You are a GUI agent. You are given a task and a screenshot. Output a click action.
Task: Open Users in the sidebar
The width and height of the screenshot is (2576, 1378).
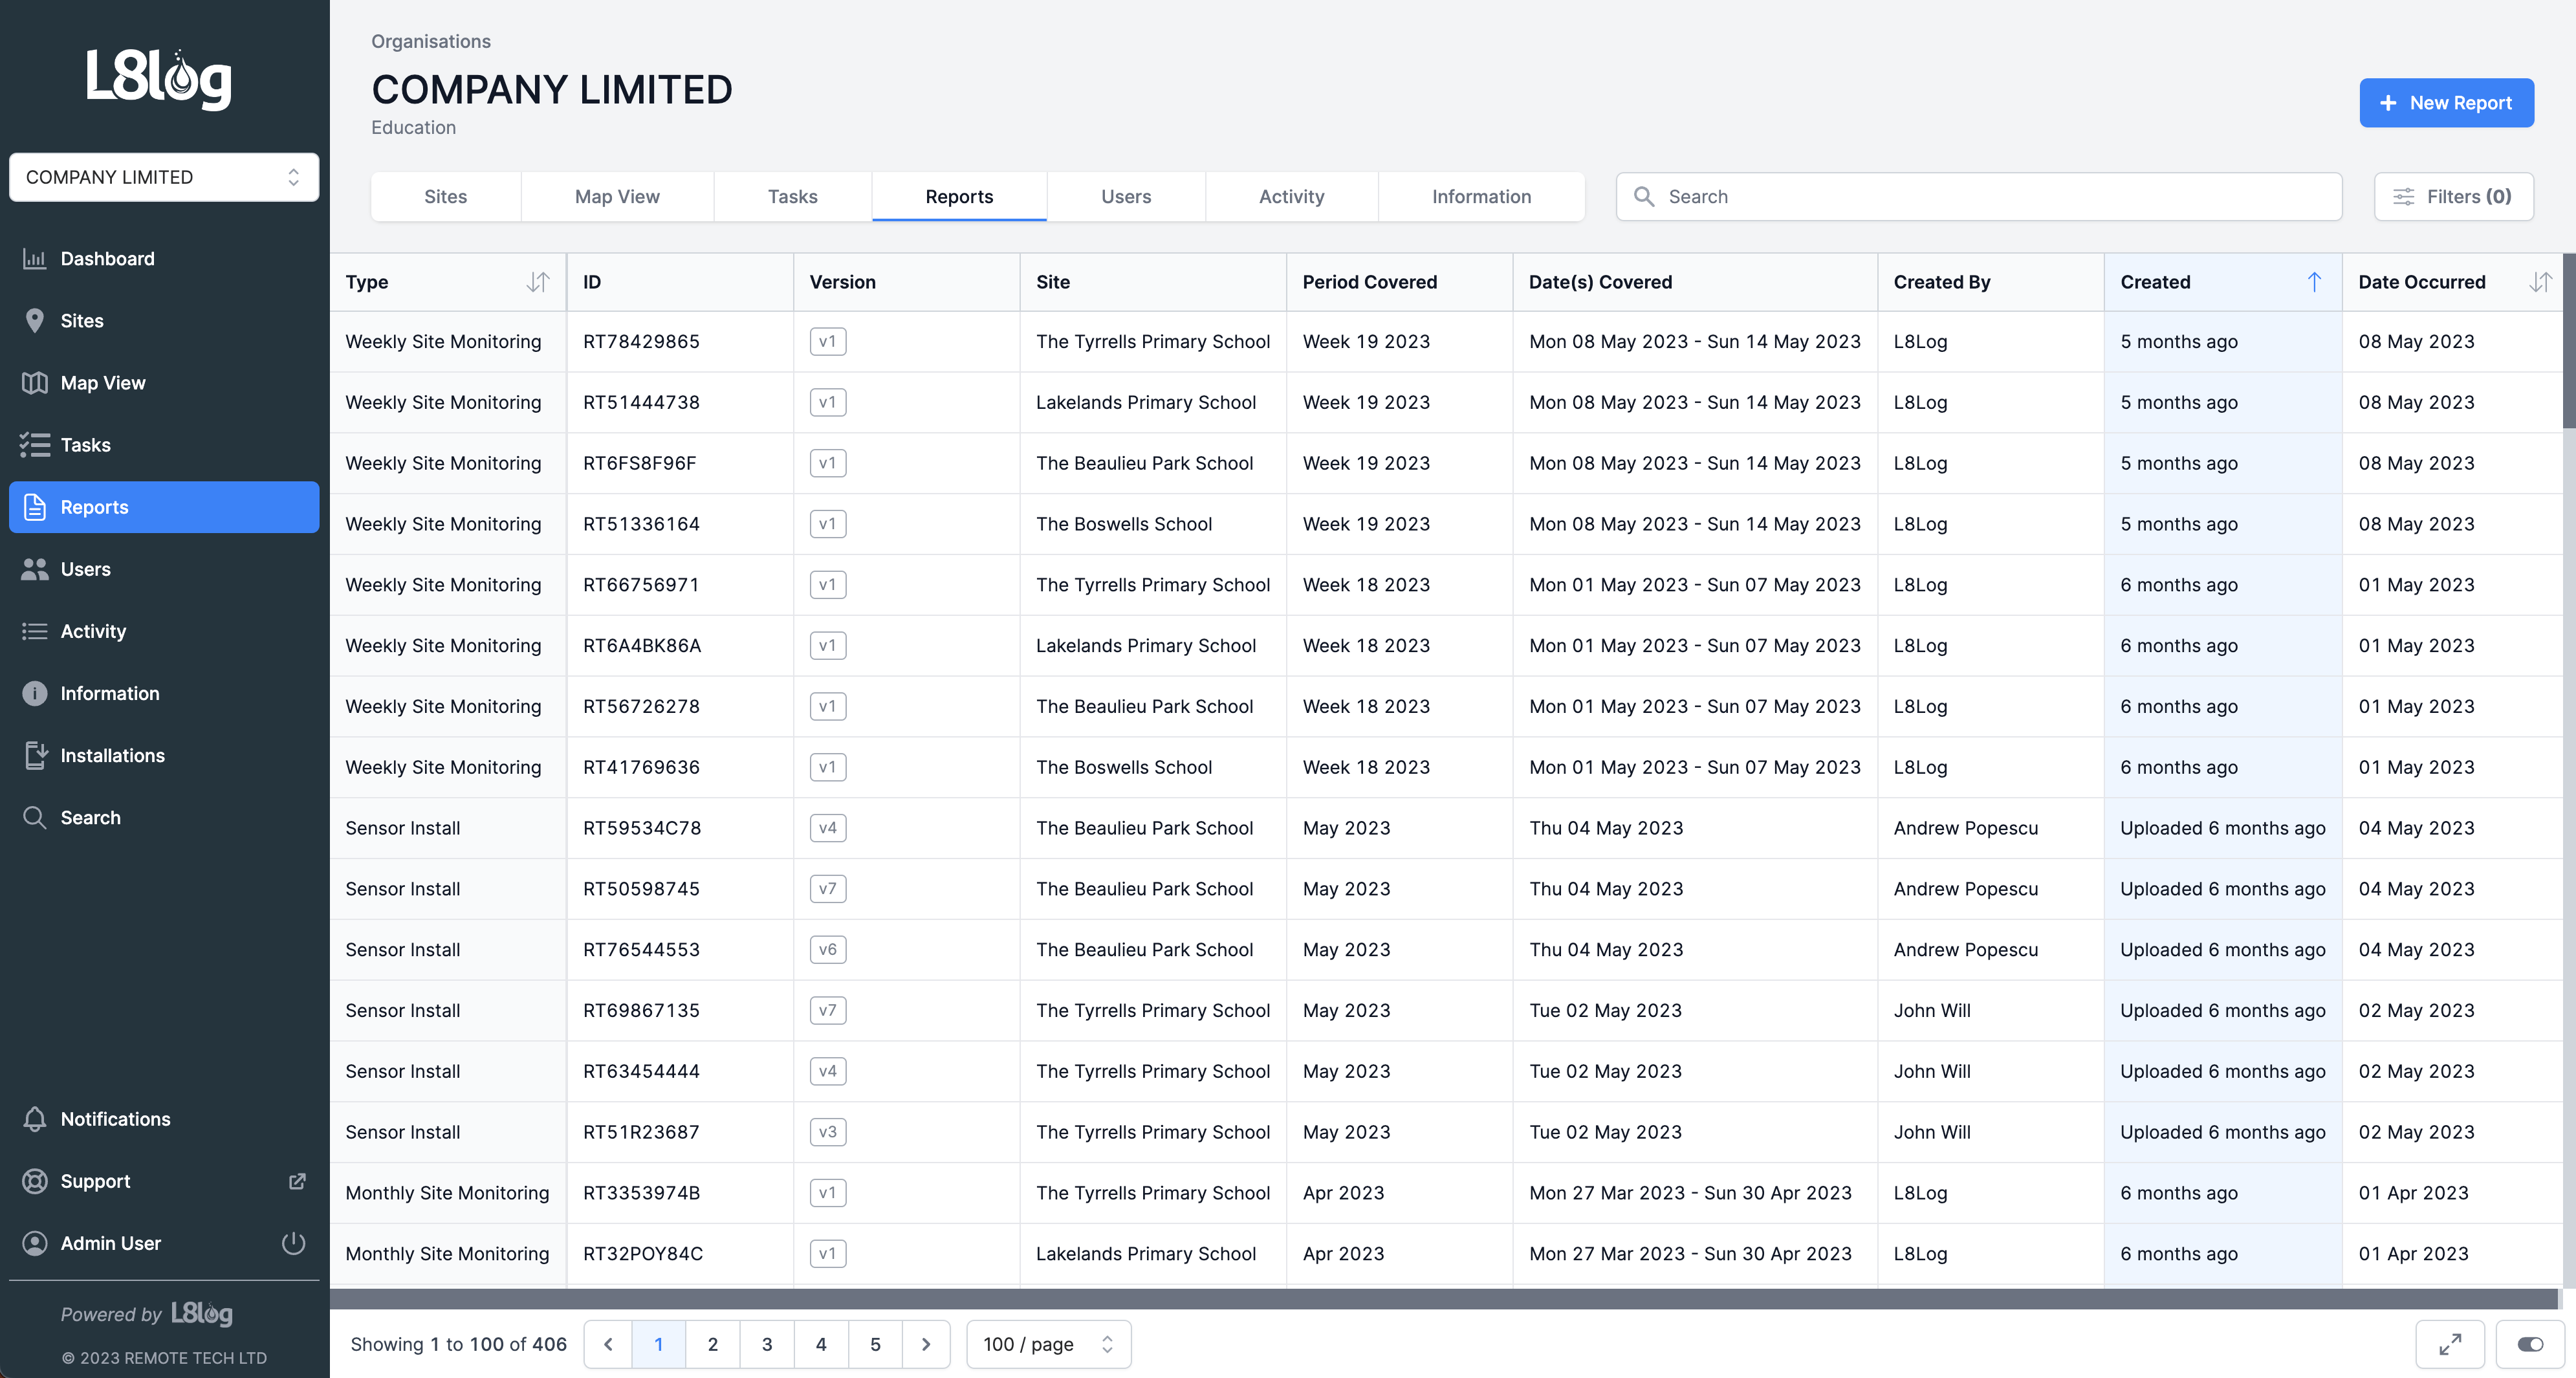click(x=164, y=569)
